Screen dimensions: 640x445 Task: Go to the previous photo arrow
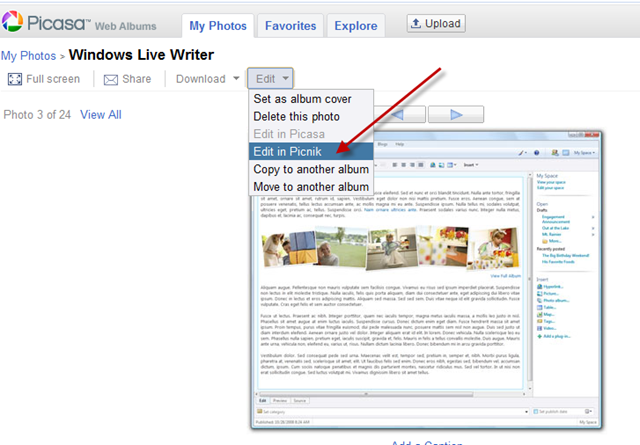pyautogui.click(x=400, y=115)
